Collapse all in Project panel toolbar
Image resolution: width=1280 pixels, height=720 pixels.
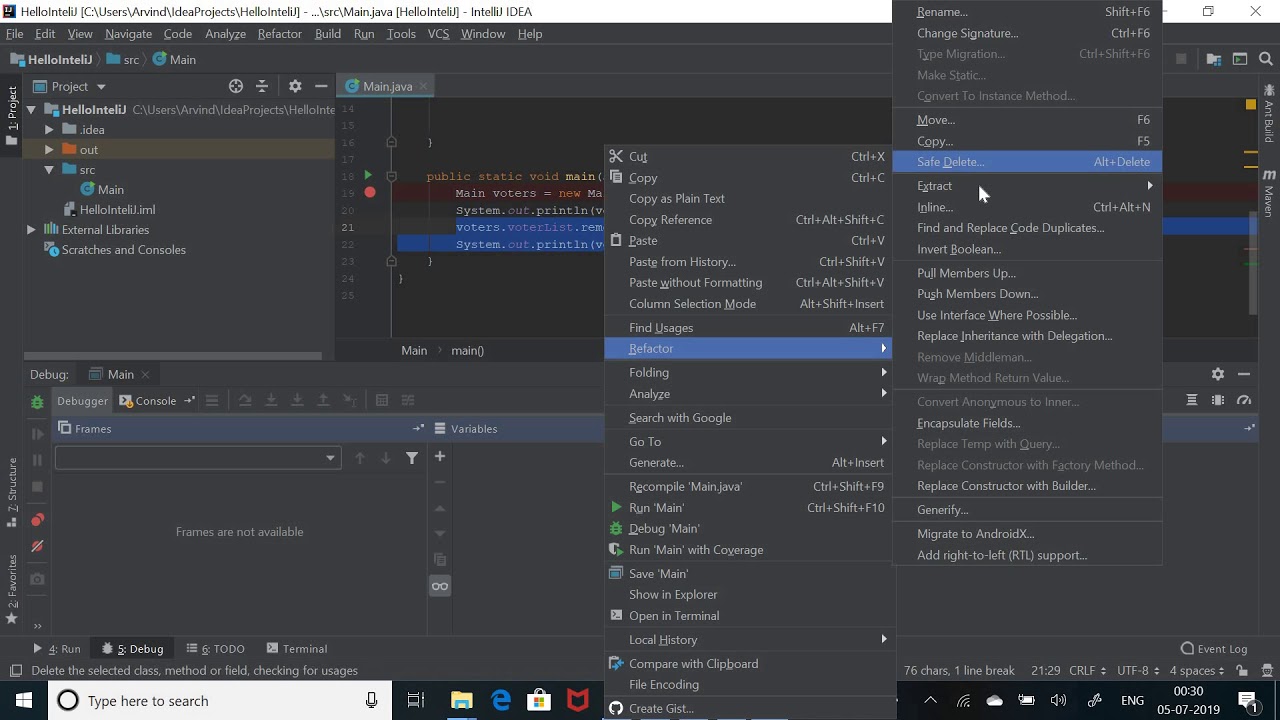tap(262, 86)
